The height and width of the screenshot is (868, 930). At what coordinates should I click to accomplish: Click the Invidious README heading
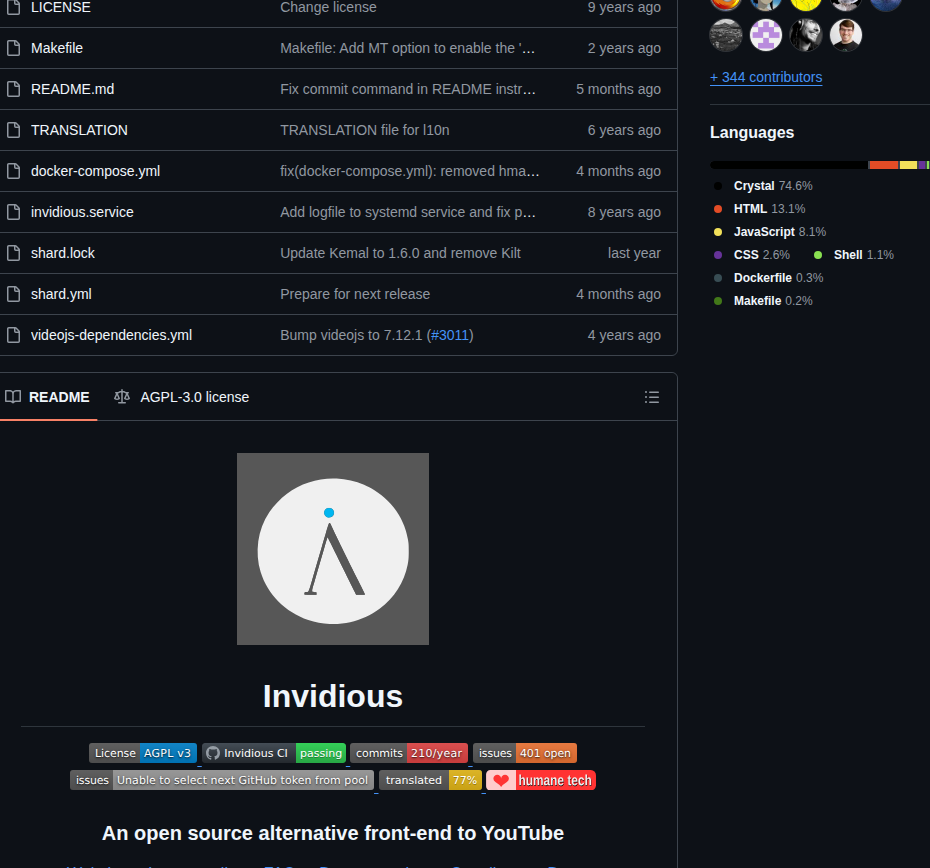click(x=333, y=696)
